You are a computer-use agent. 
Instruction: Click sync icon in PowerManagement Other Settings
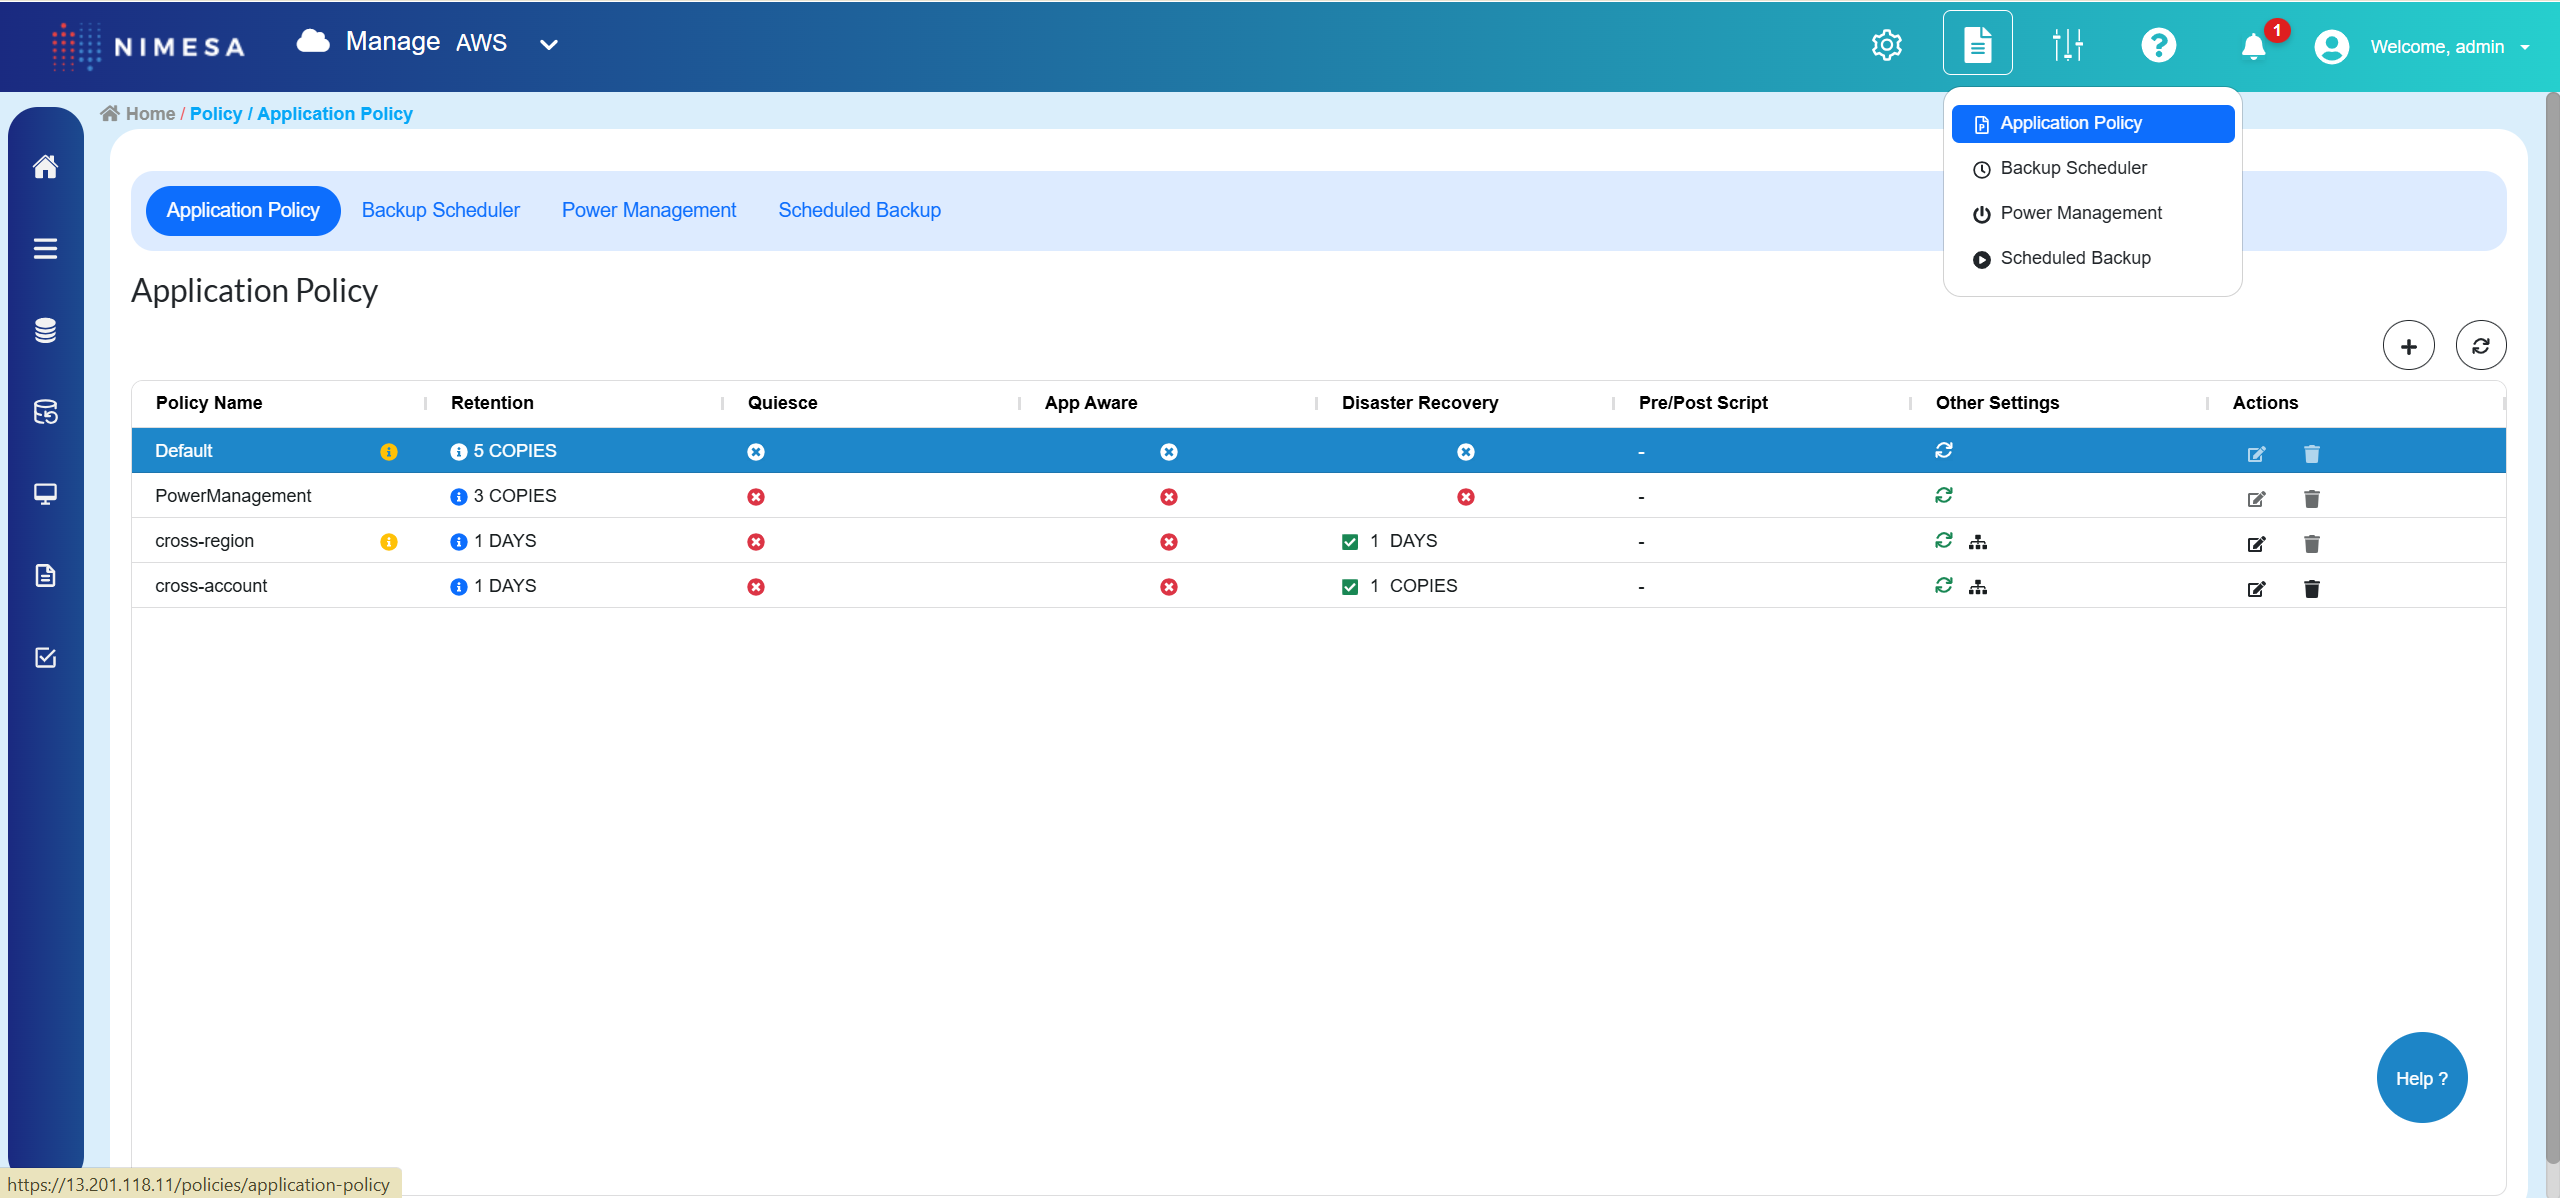pyautogui.click(x=1943, y=495)
